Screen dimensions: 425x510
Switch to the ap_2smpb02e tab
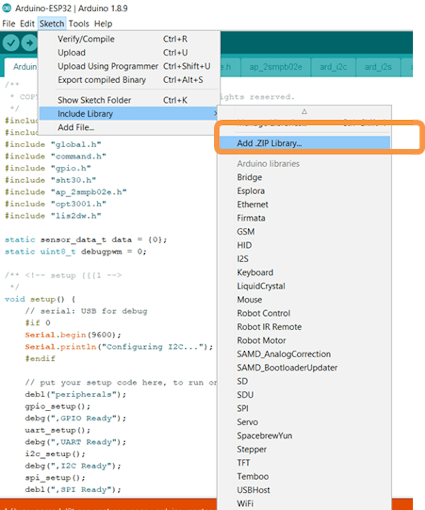pyautogui.click(x=276, y=67)
